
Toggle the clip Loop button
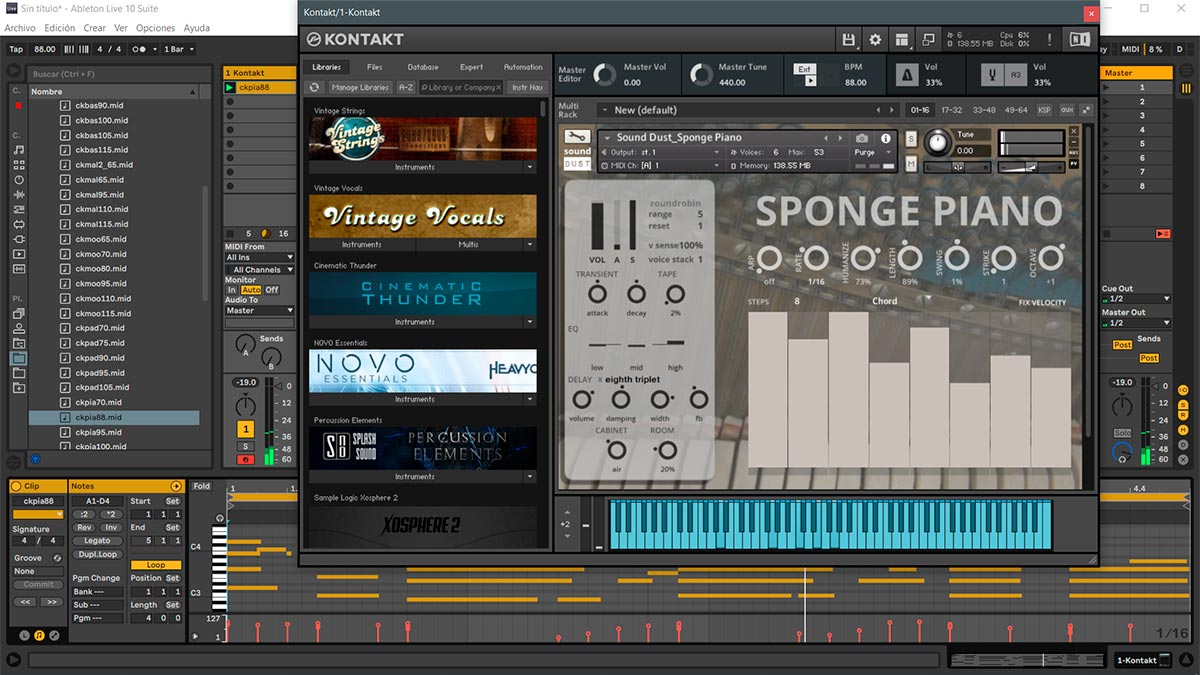pyautogui.click(x=156, y=565)
